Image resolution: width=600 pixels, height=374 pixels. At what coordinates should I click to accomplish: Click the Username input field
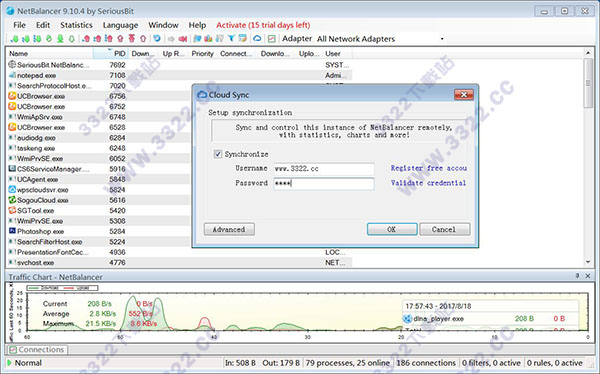324,169
